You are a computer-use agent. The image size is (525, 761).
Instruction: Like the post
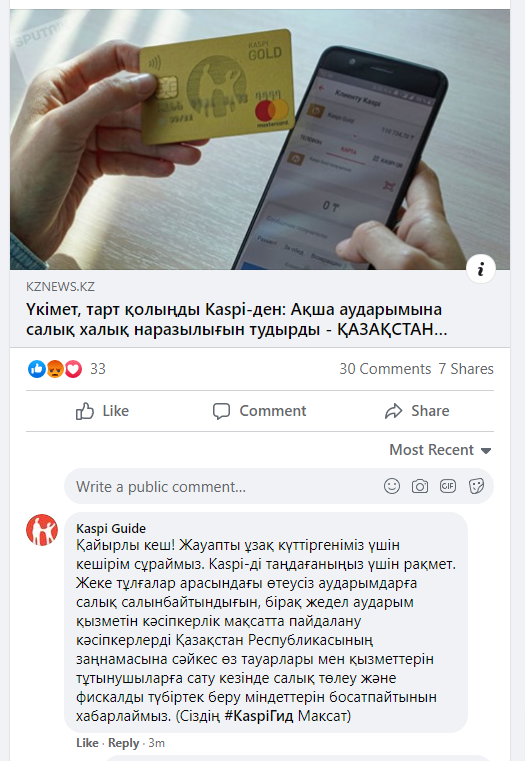[x=102, y=411]
